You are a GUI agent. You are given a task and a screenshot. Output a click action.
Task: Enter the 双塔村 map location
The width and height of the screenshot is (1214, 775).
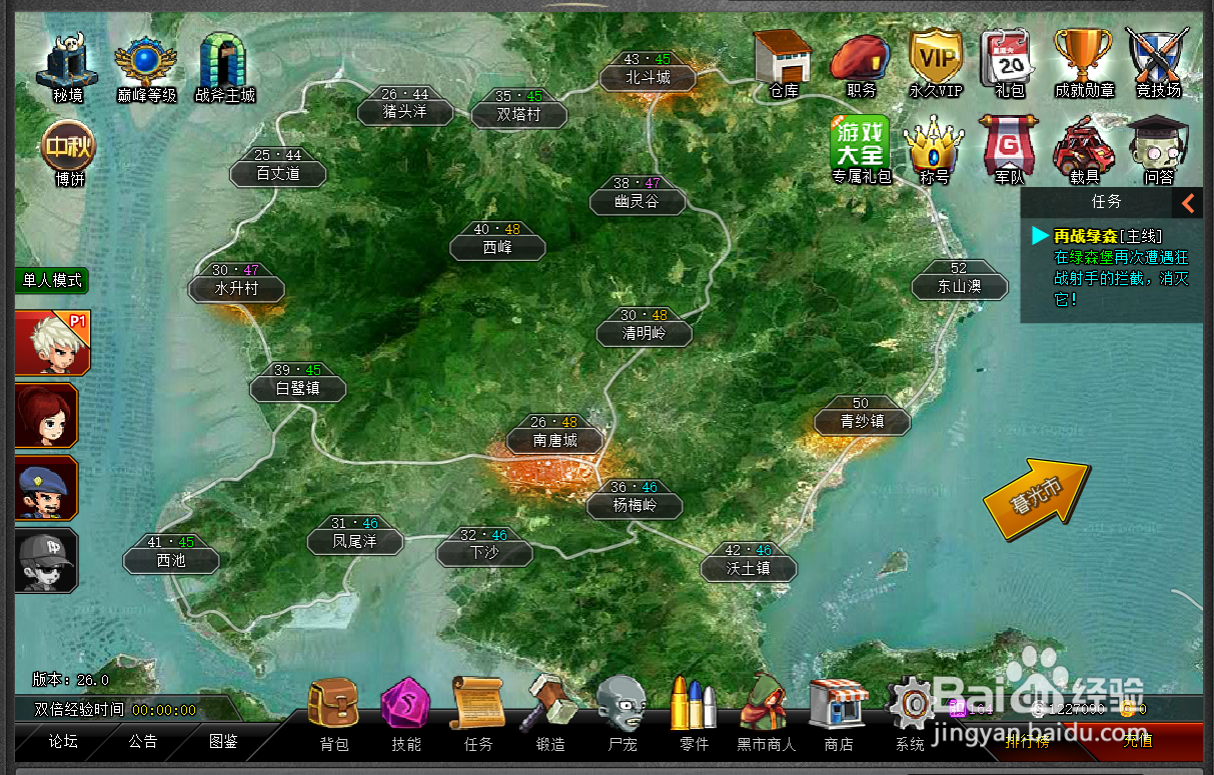[519, 108]
